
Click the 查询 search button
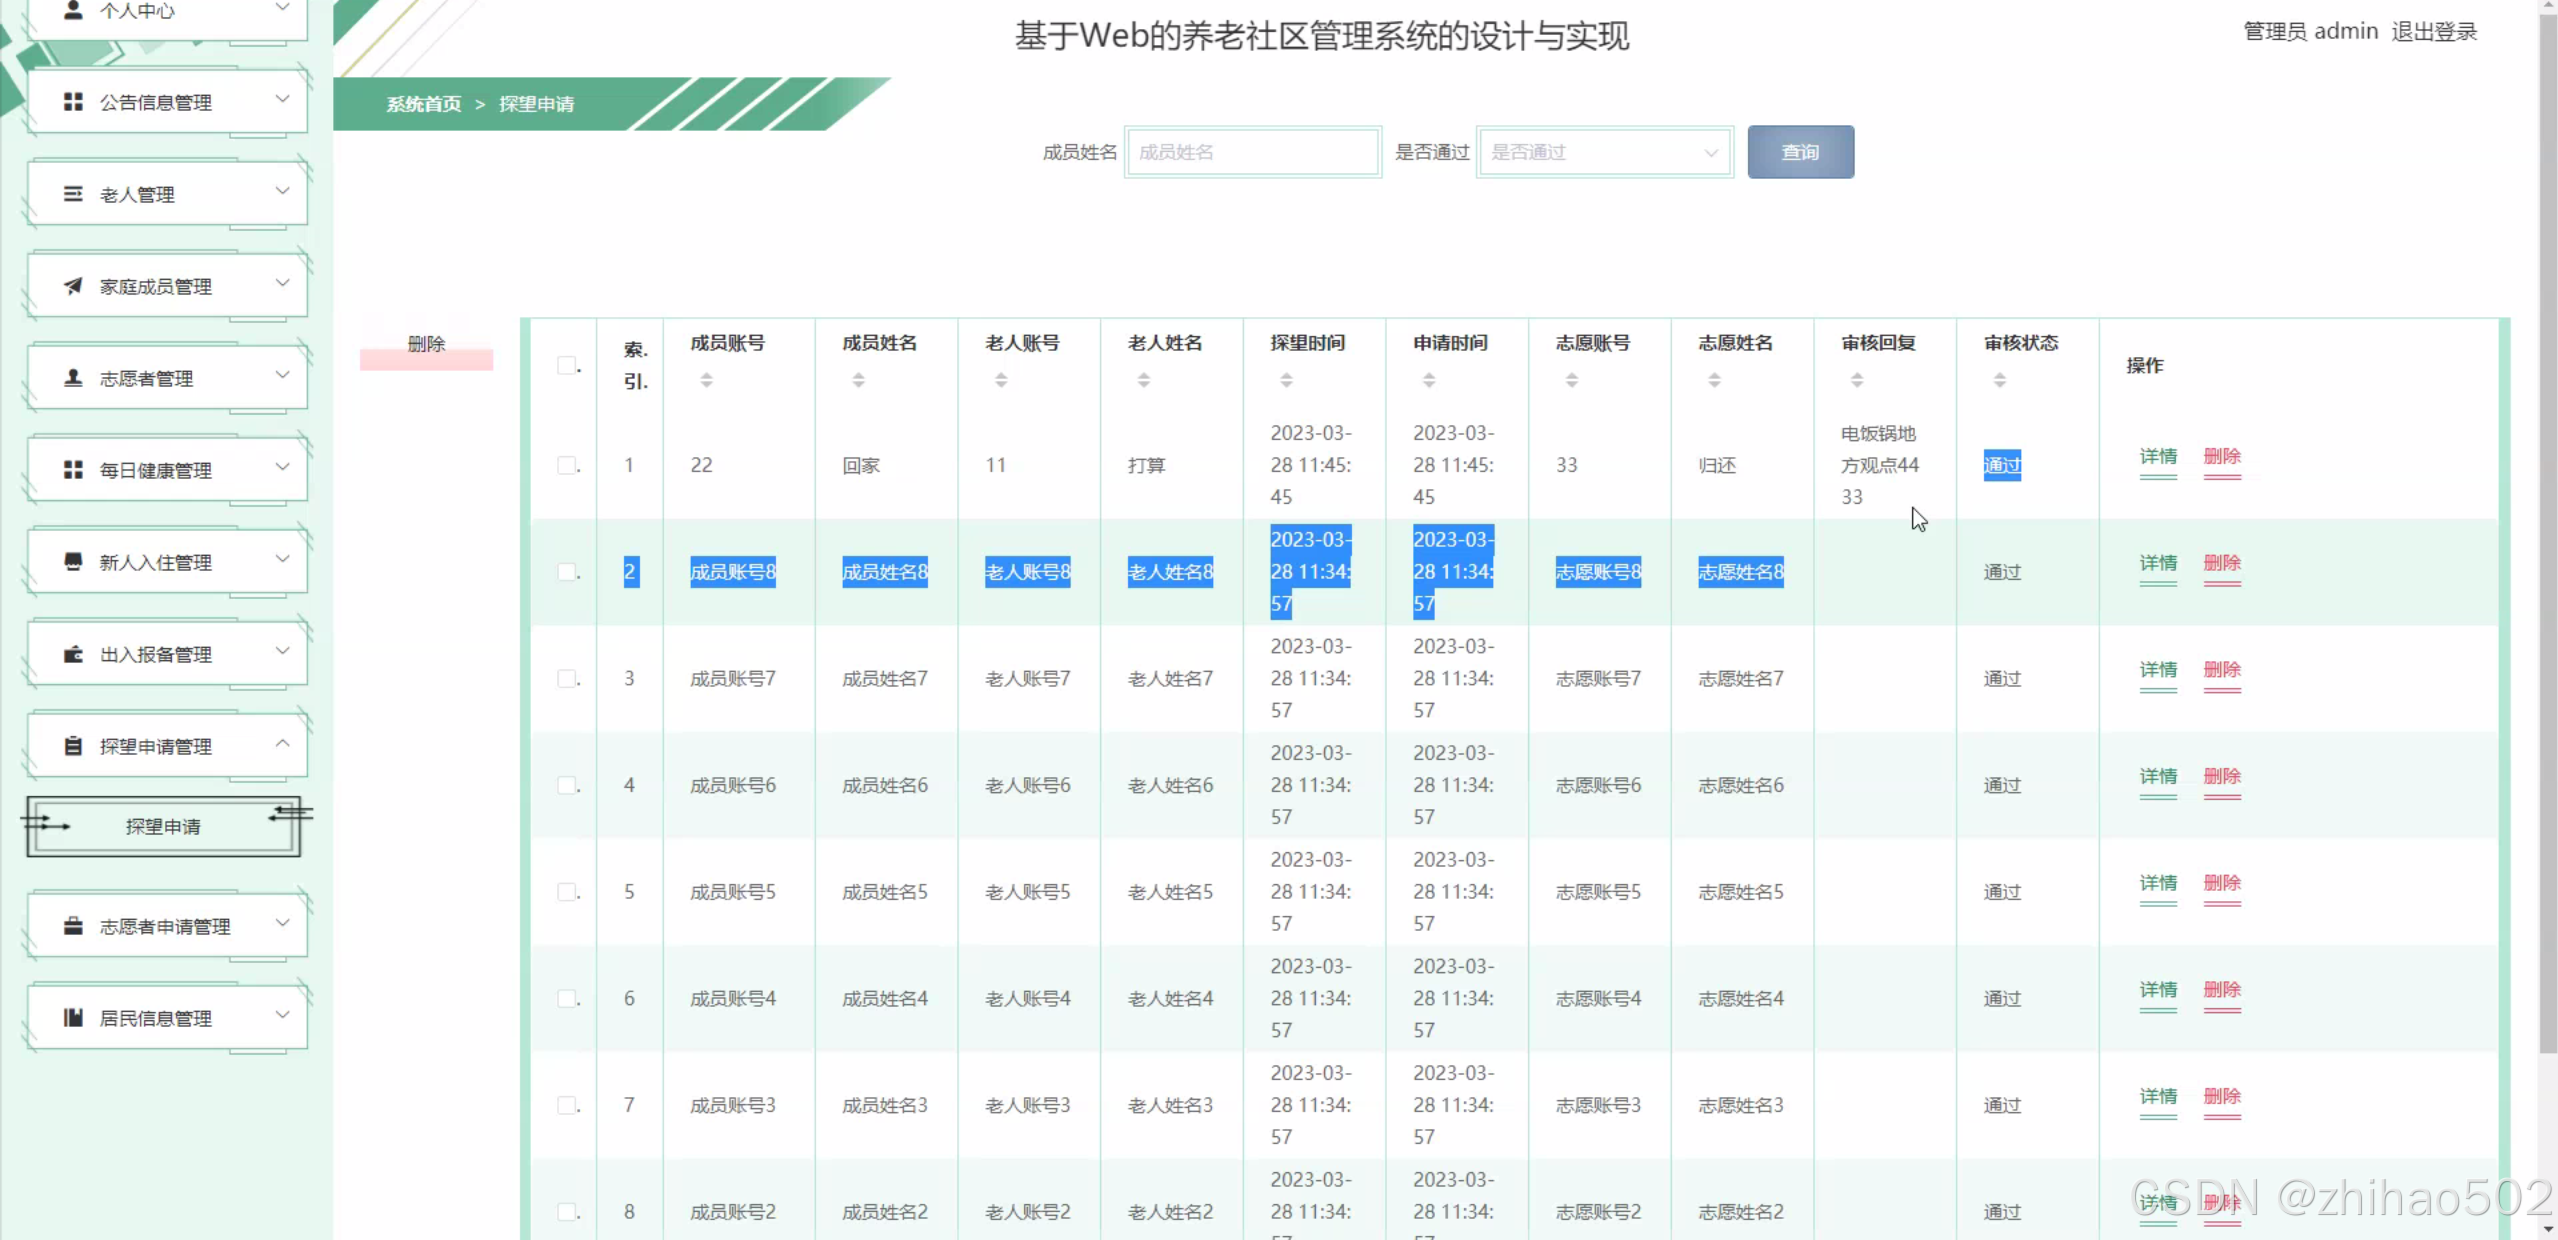pyautogui.click(x=1800, y=152)
